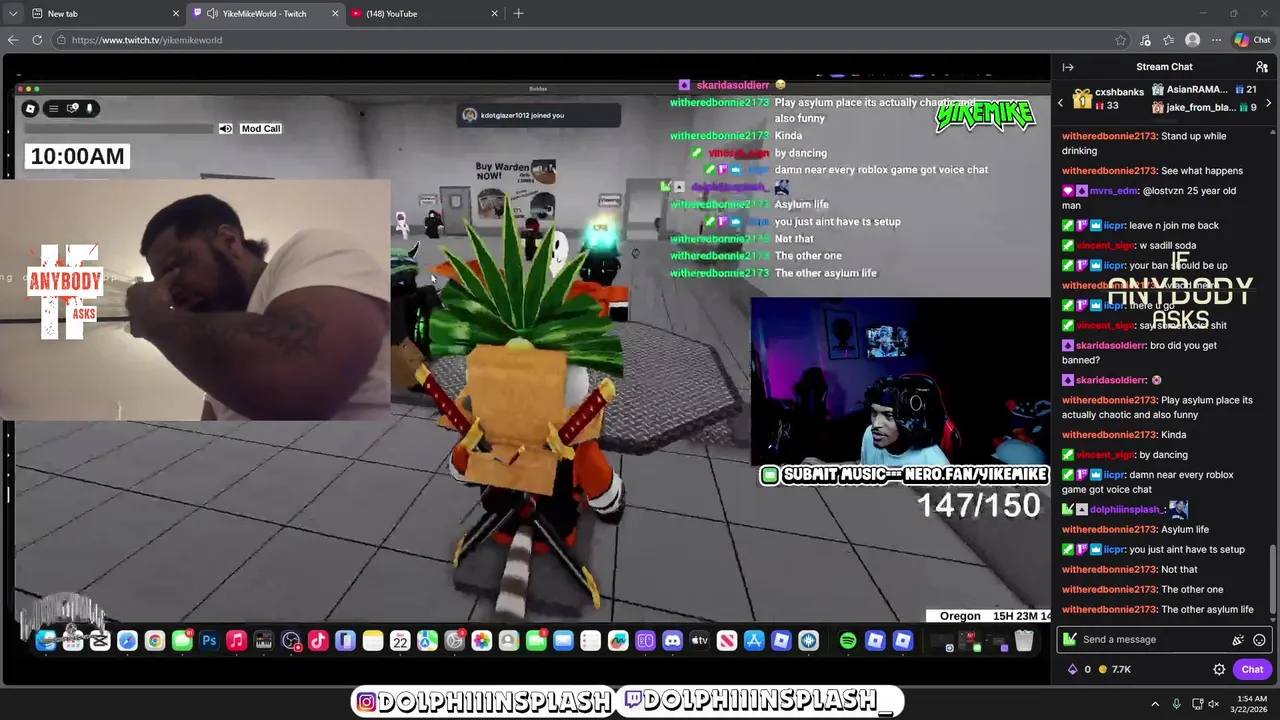Toggle the Roblox microphone icon in stream
The width and height of the screenshot is (1280, 720).
[89, 108]
